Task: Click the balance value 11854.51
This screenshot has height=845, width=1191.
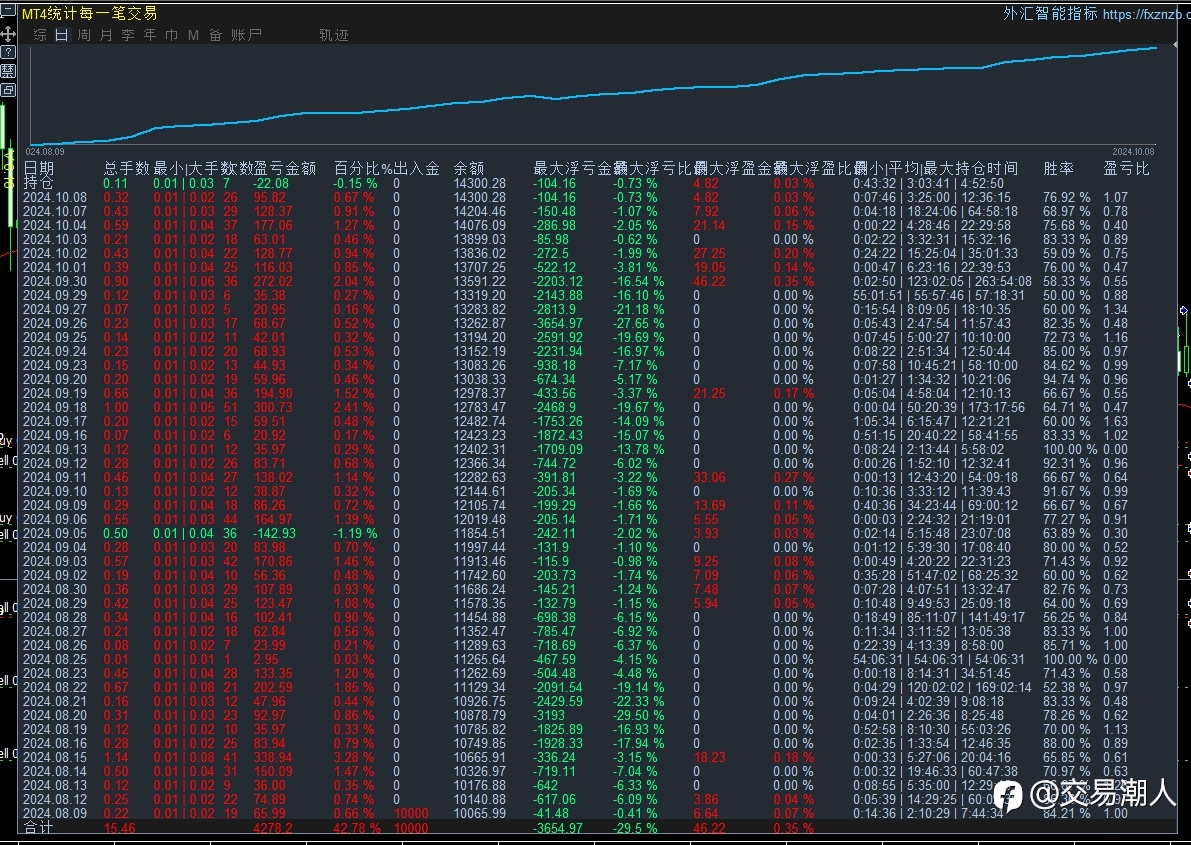Action: (x=479, y=533)
